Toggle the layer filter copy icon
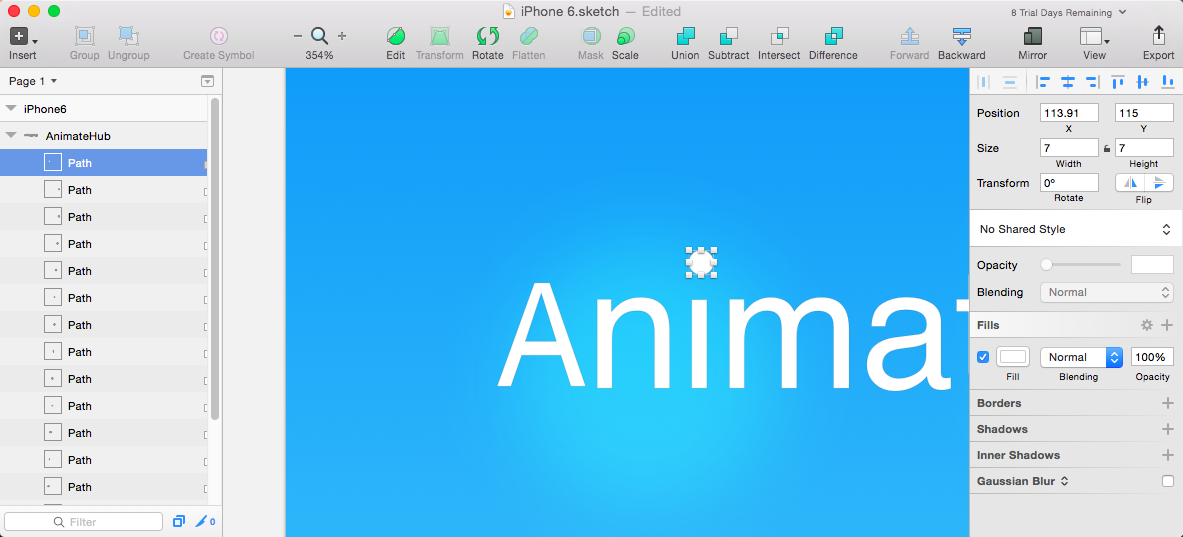The width and height of the screenshot is (1183, 537). click(x=179, y=521)
